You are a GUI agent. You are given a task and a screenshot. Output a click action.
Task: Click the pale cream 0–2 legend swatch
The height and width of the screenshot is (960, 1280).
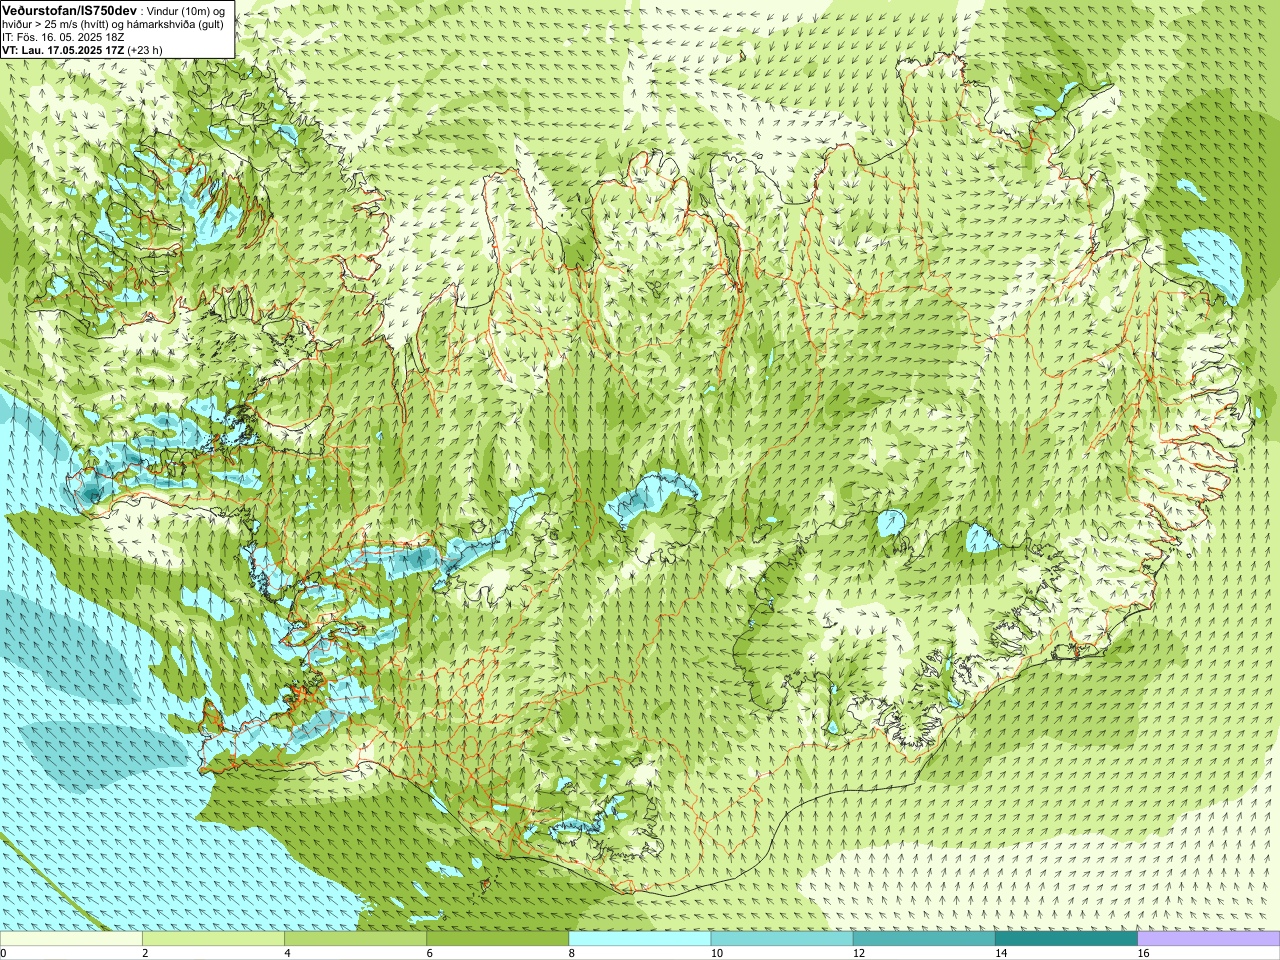tap(71, 939)
